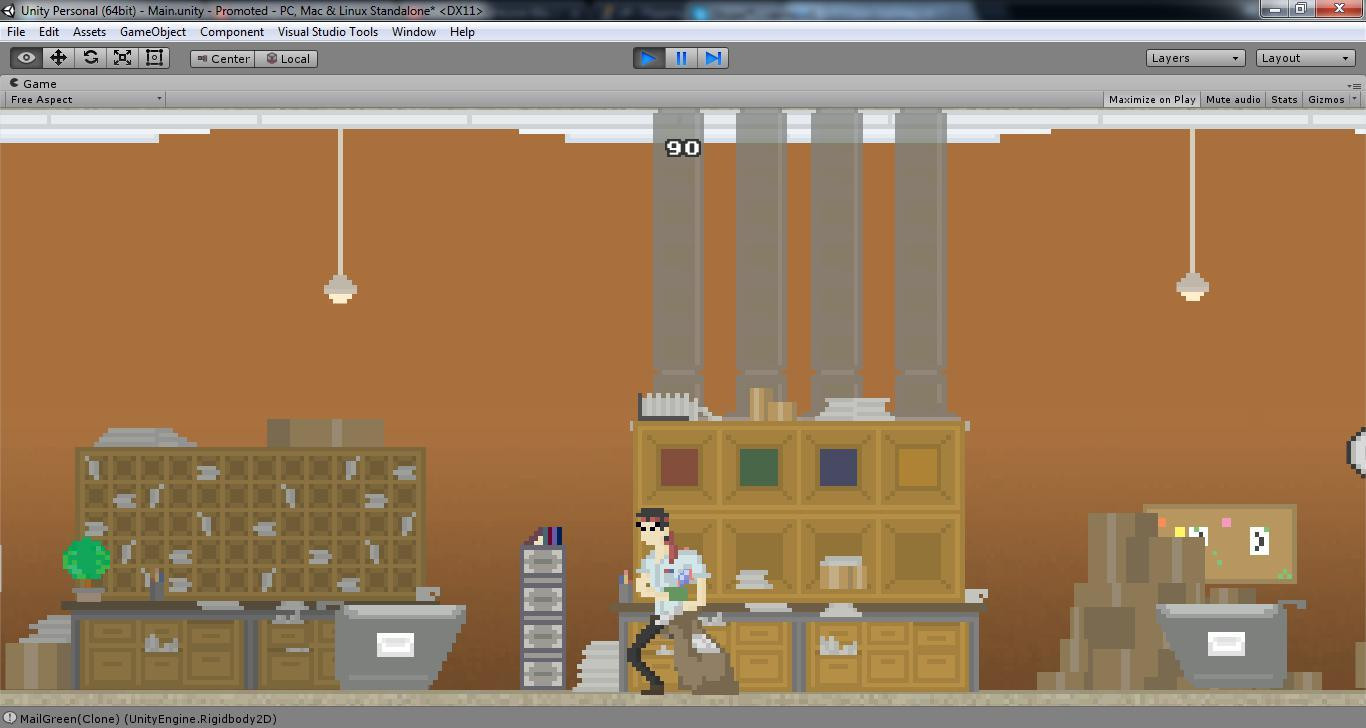Toggle Local handle rotation
The width and height of the screenshot is (1366, 728).
(x=286, y=58)
